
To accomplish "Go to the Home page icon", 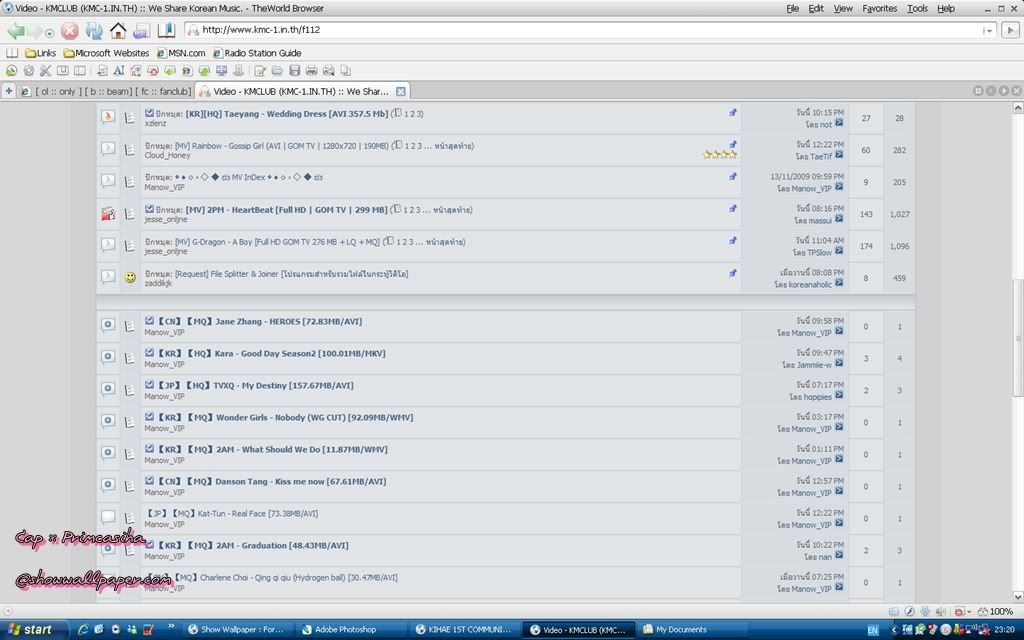I will point(118,31).
